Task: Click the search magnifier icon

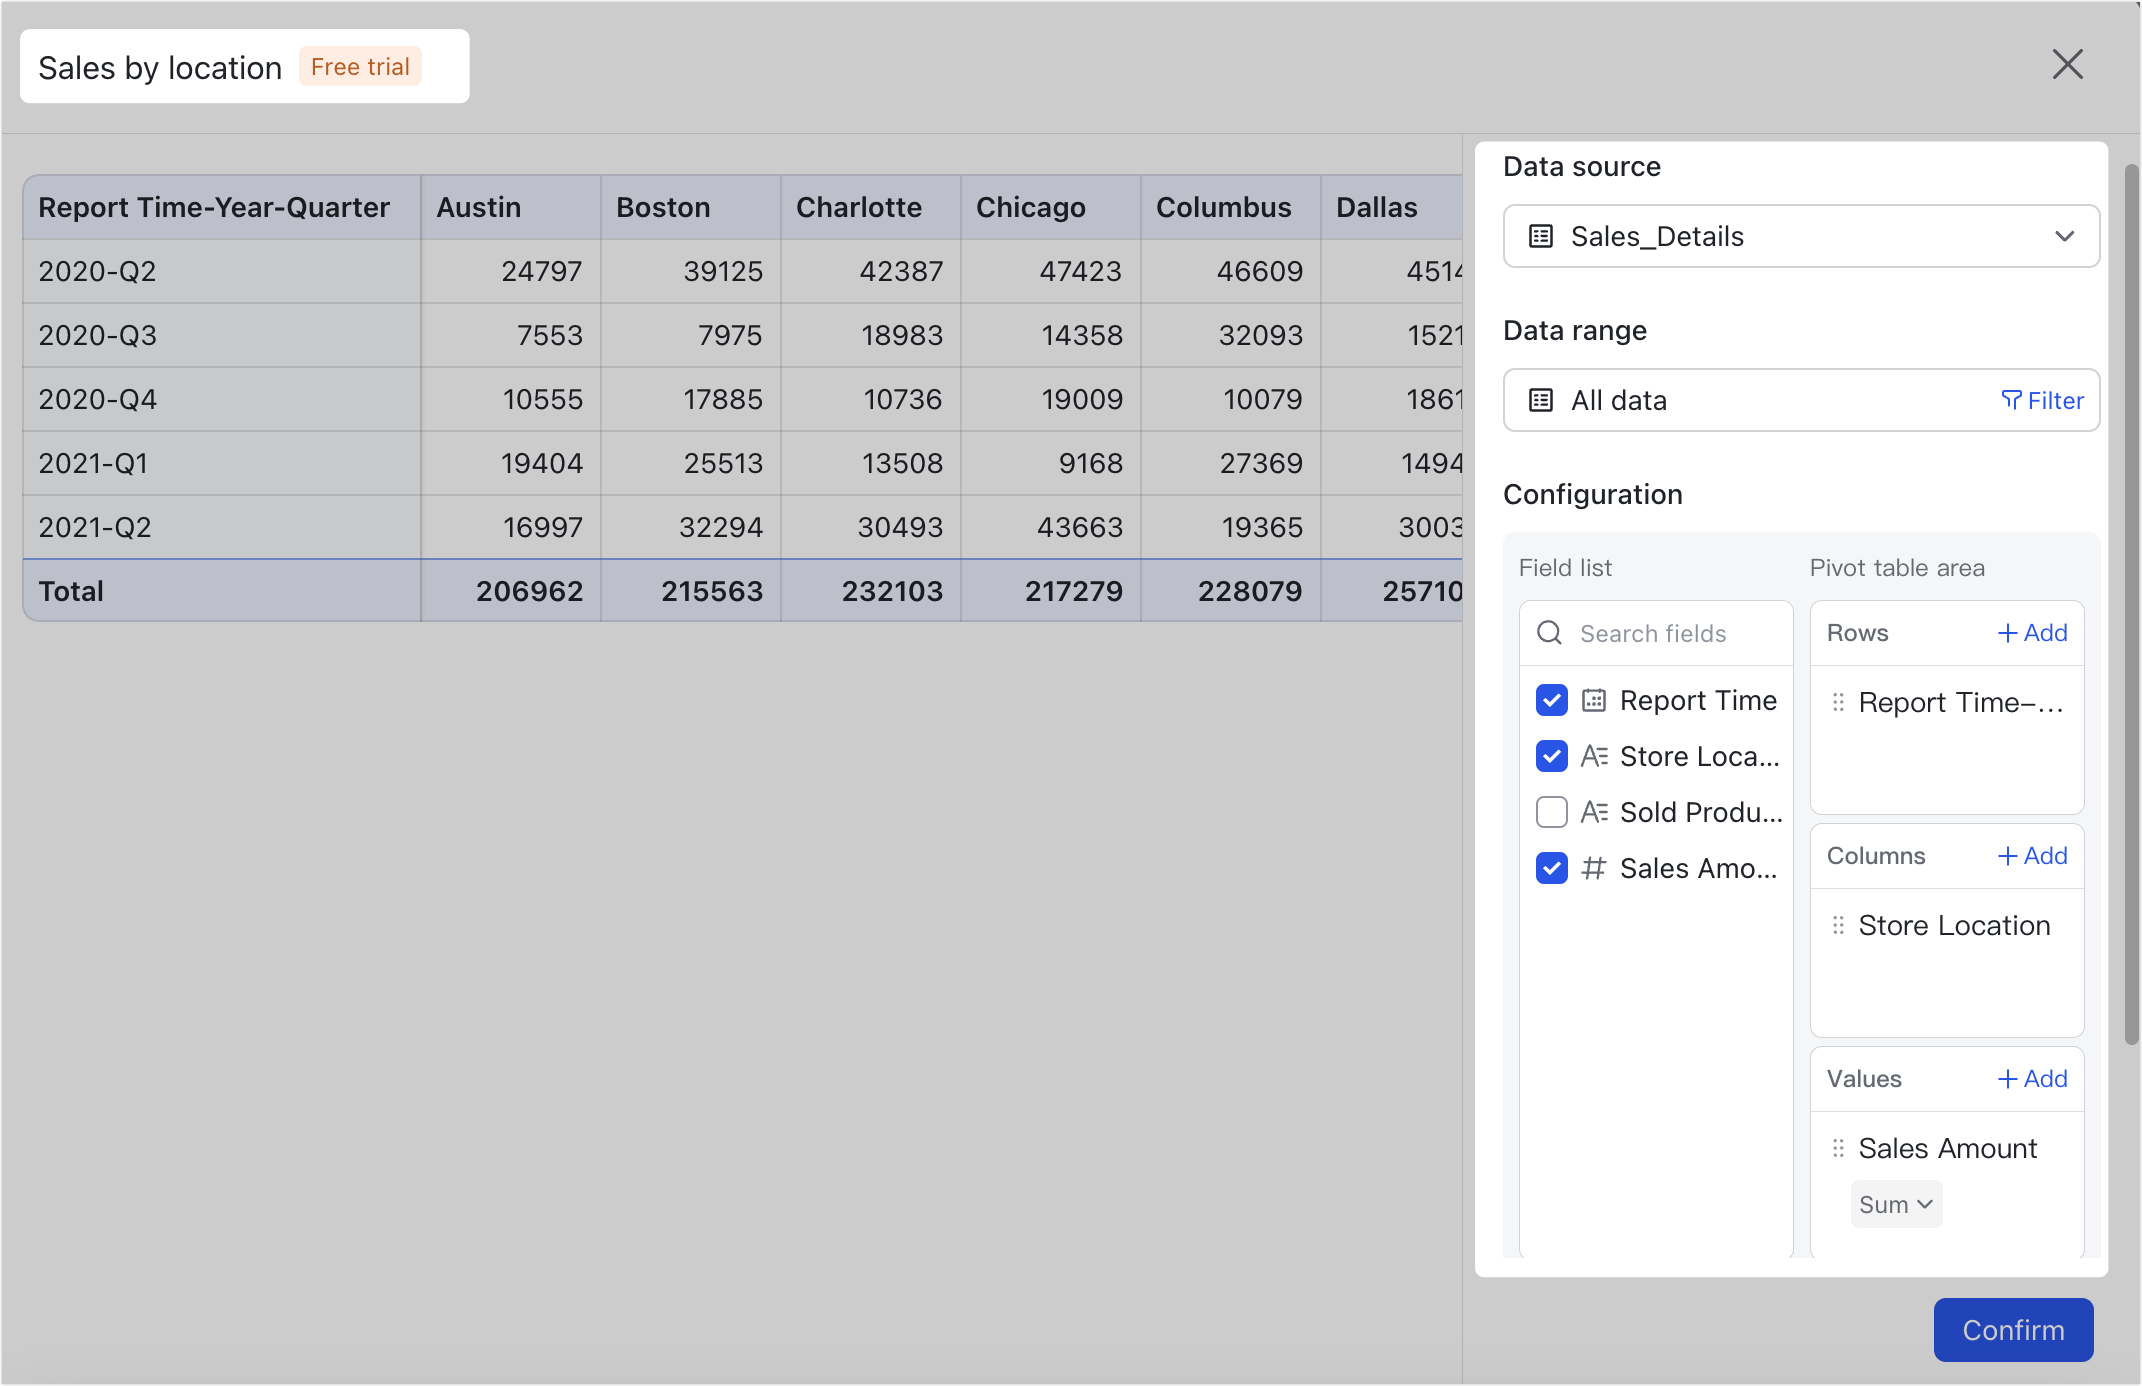Action: pos(1549,633)
